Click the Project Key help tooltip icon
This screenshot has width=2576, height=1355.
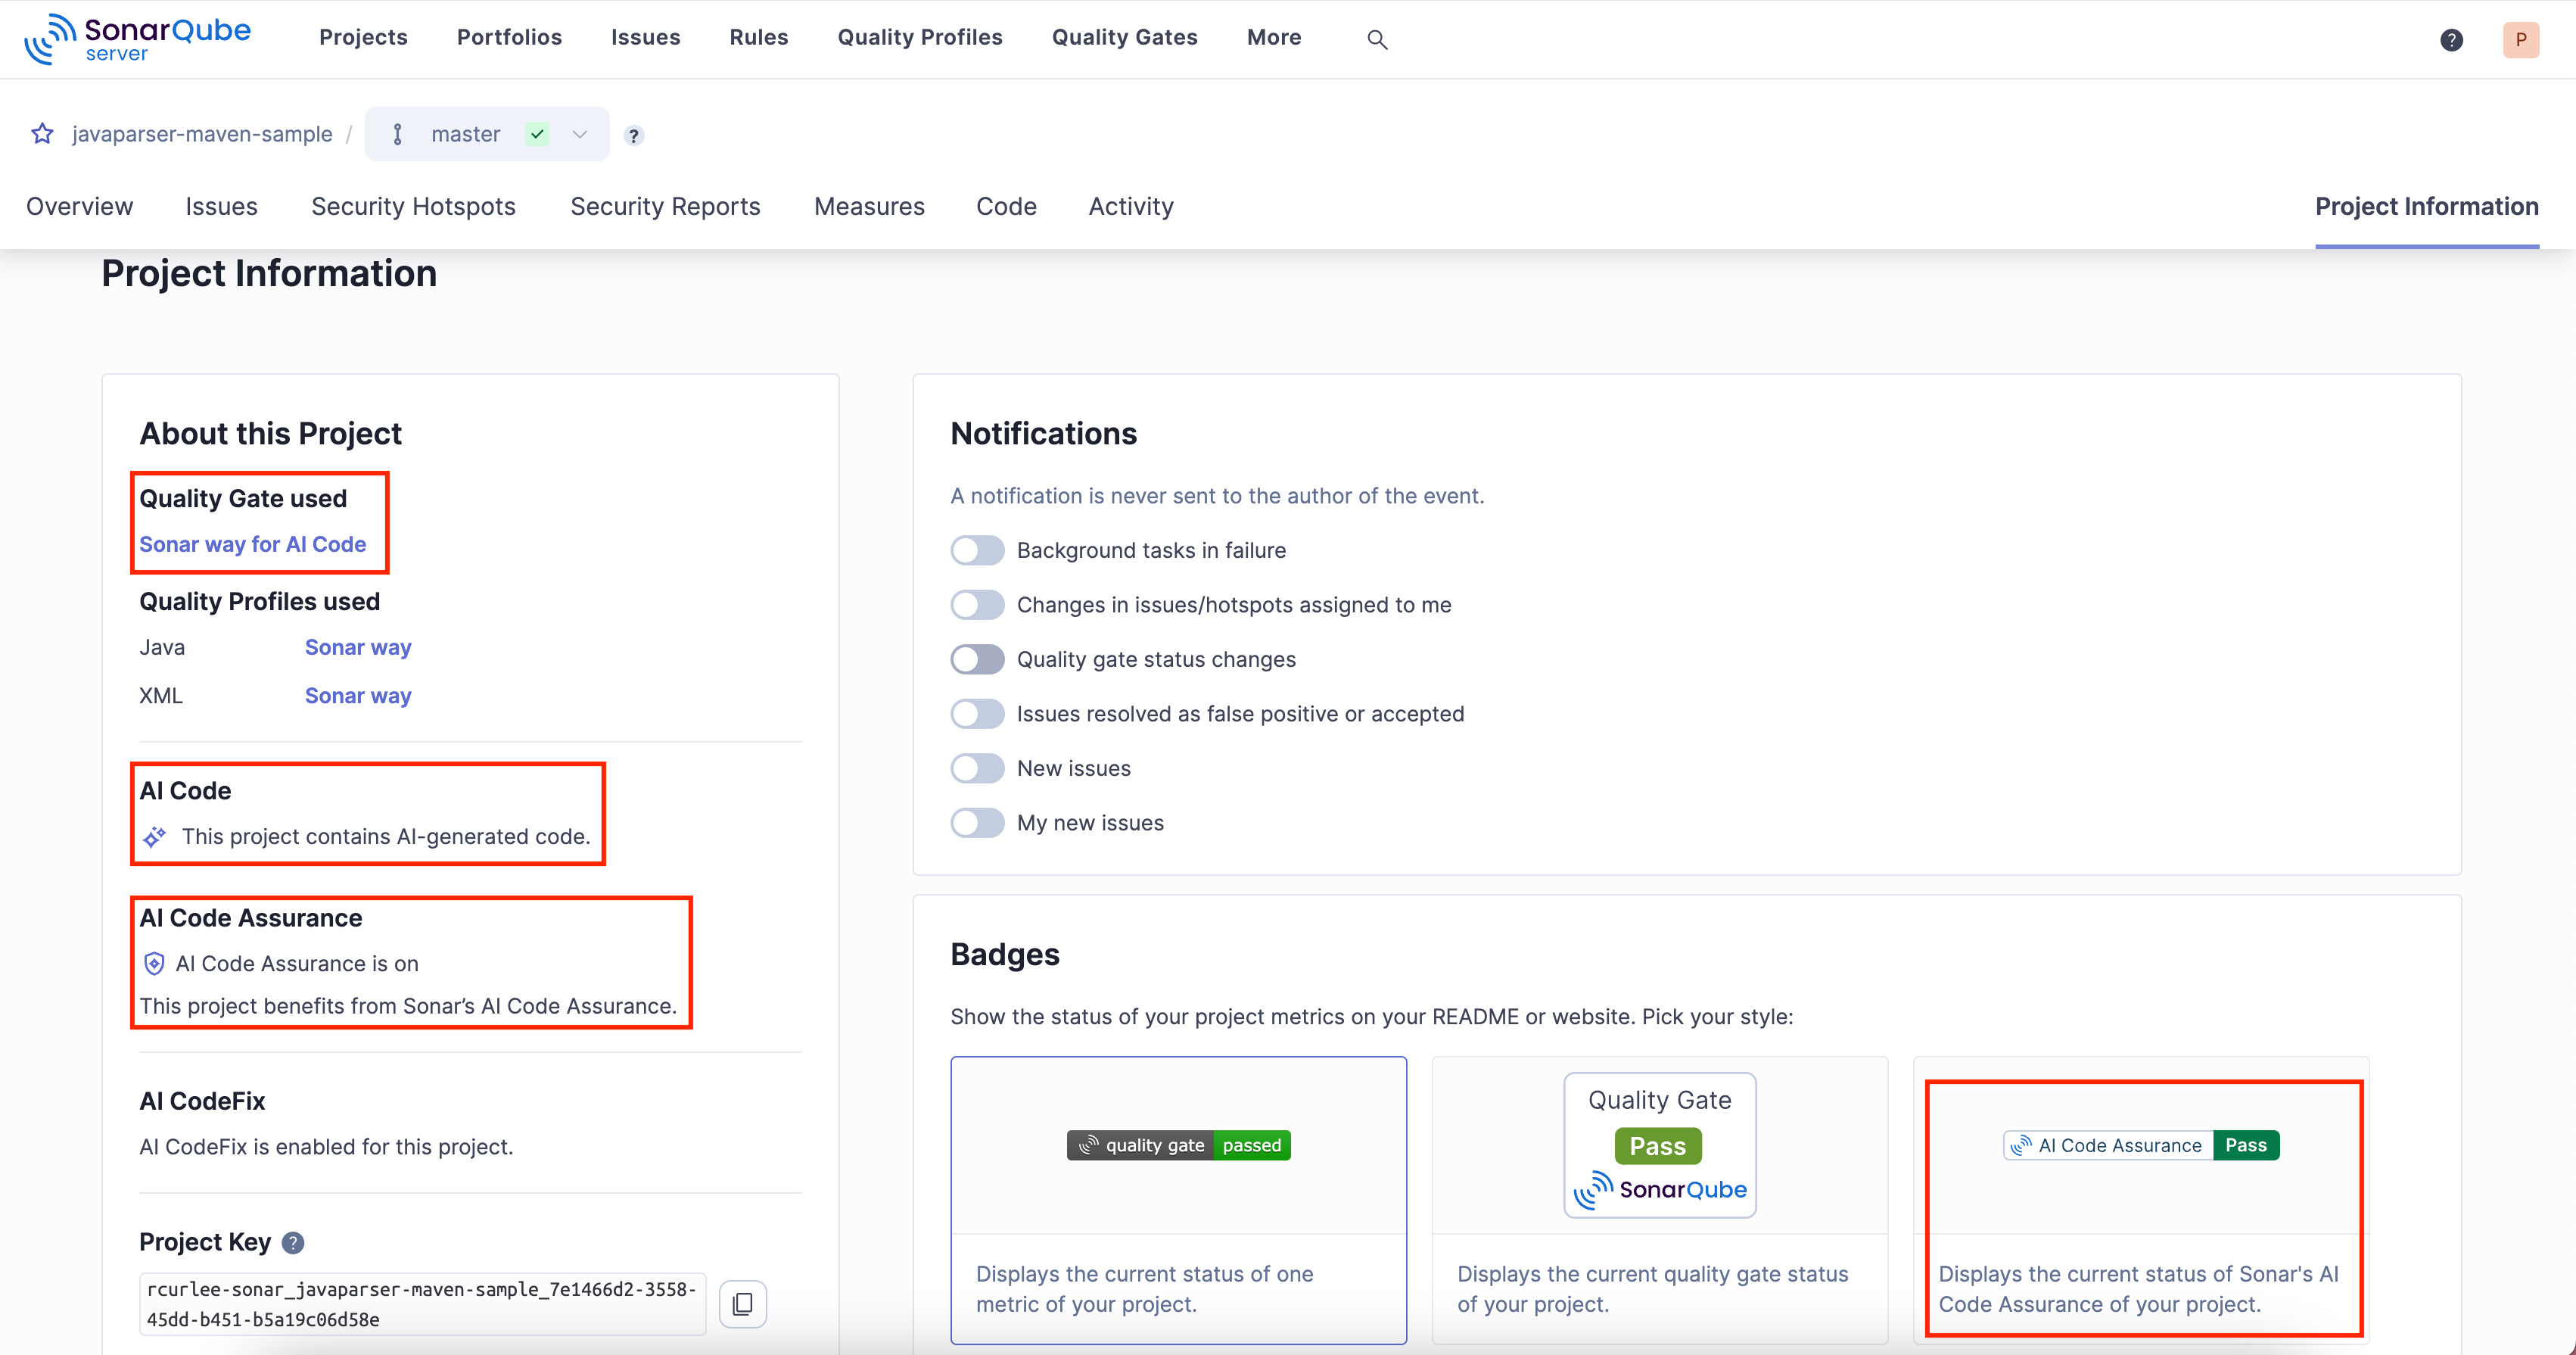[x=293, y=1243]
